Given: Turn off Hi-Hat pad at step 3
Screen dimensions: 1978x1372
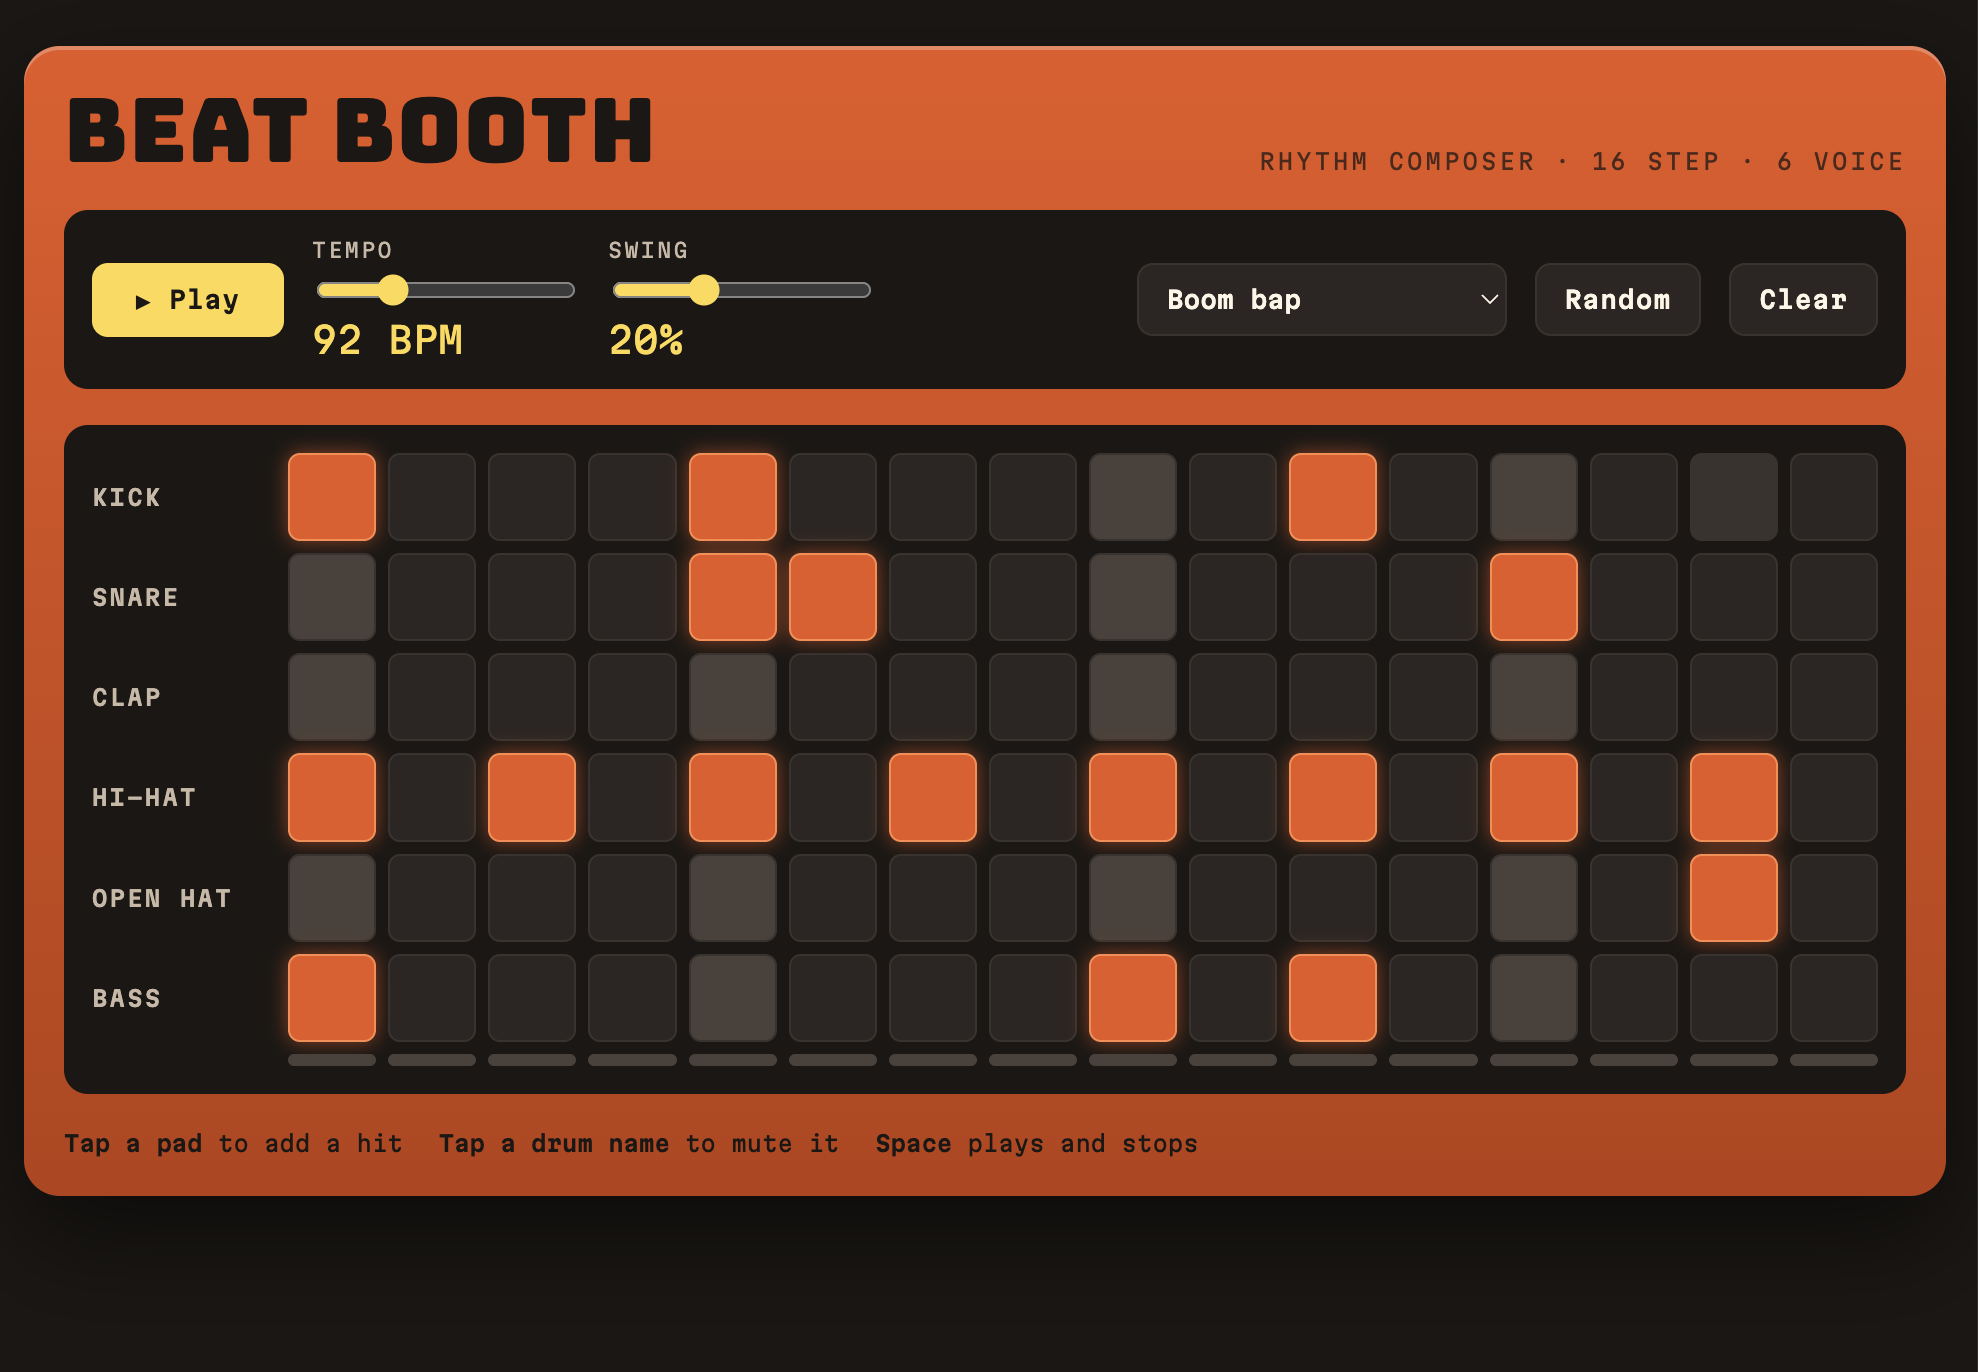Looking at the screenshot, I should tap(532, 797).
